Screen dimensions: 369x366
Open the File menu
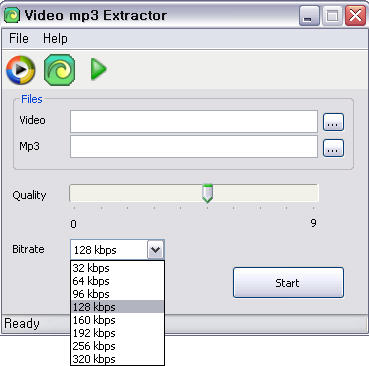19,39
